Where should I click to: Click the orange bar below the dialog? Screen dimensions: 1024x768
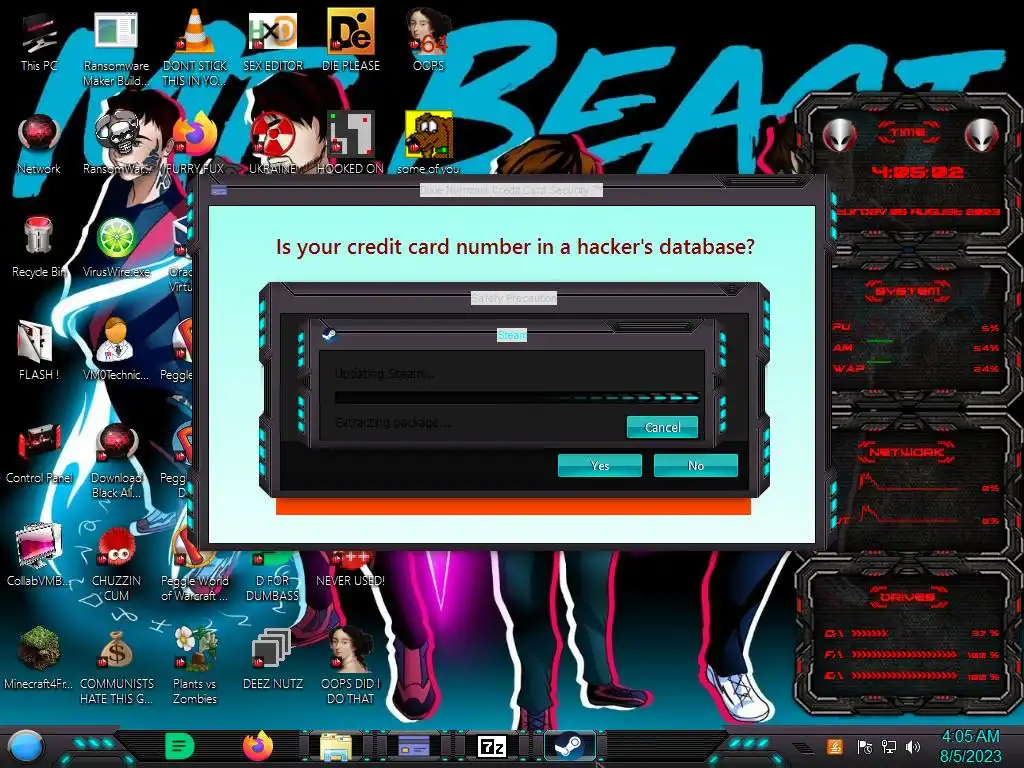(513, 507)
